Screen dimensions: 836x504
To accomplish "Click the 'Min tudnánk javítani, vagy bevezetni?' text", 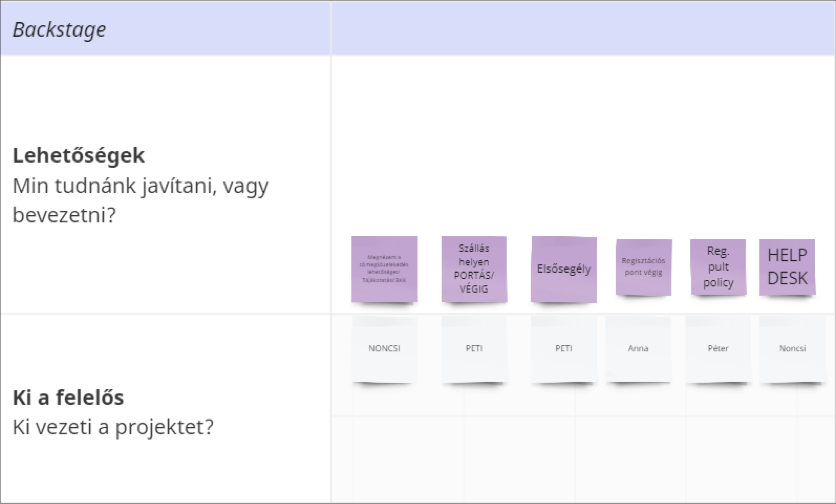I will (140, 200).
